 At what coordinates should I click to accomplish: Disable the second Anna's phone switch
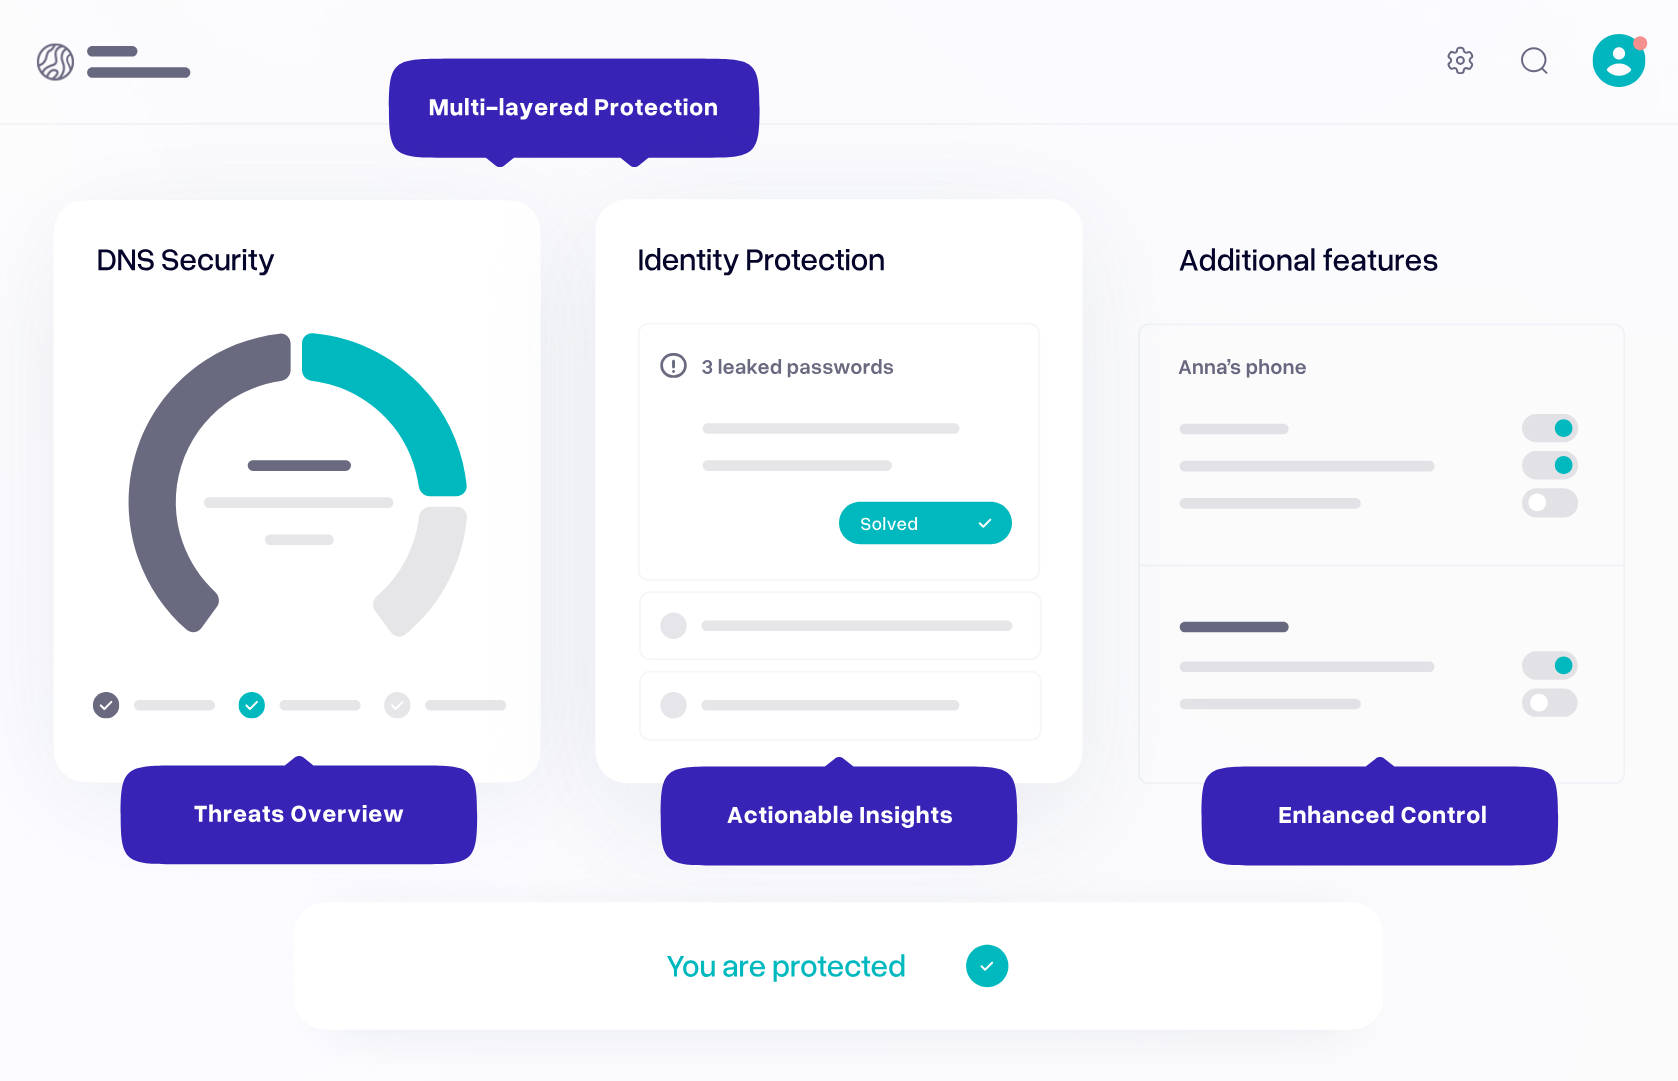tap(1549, 465)
